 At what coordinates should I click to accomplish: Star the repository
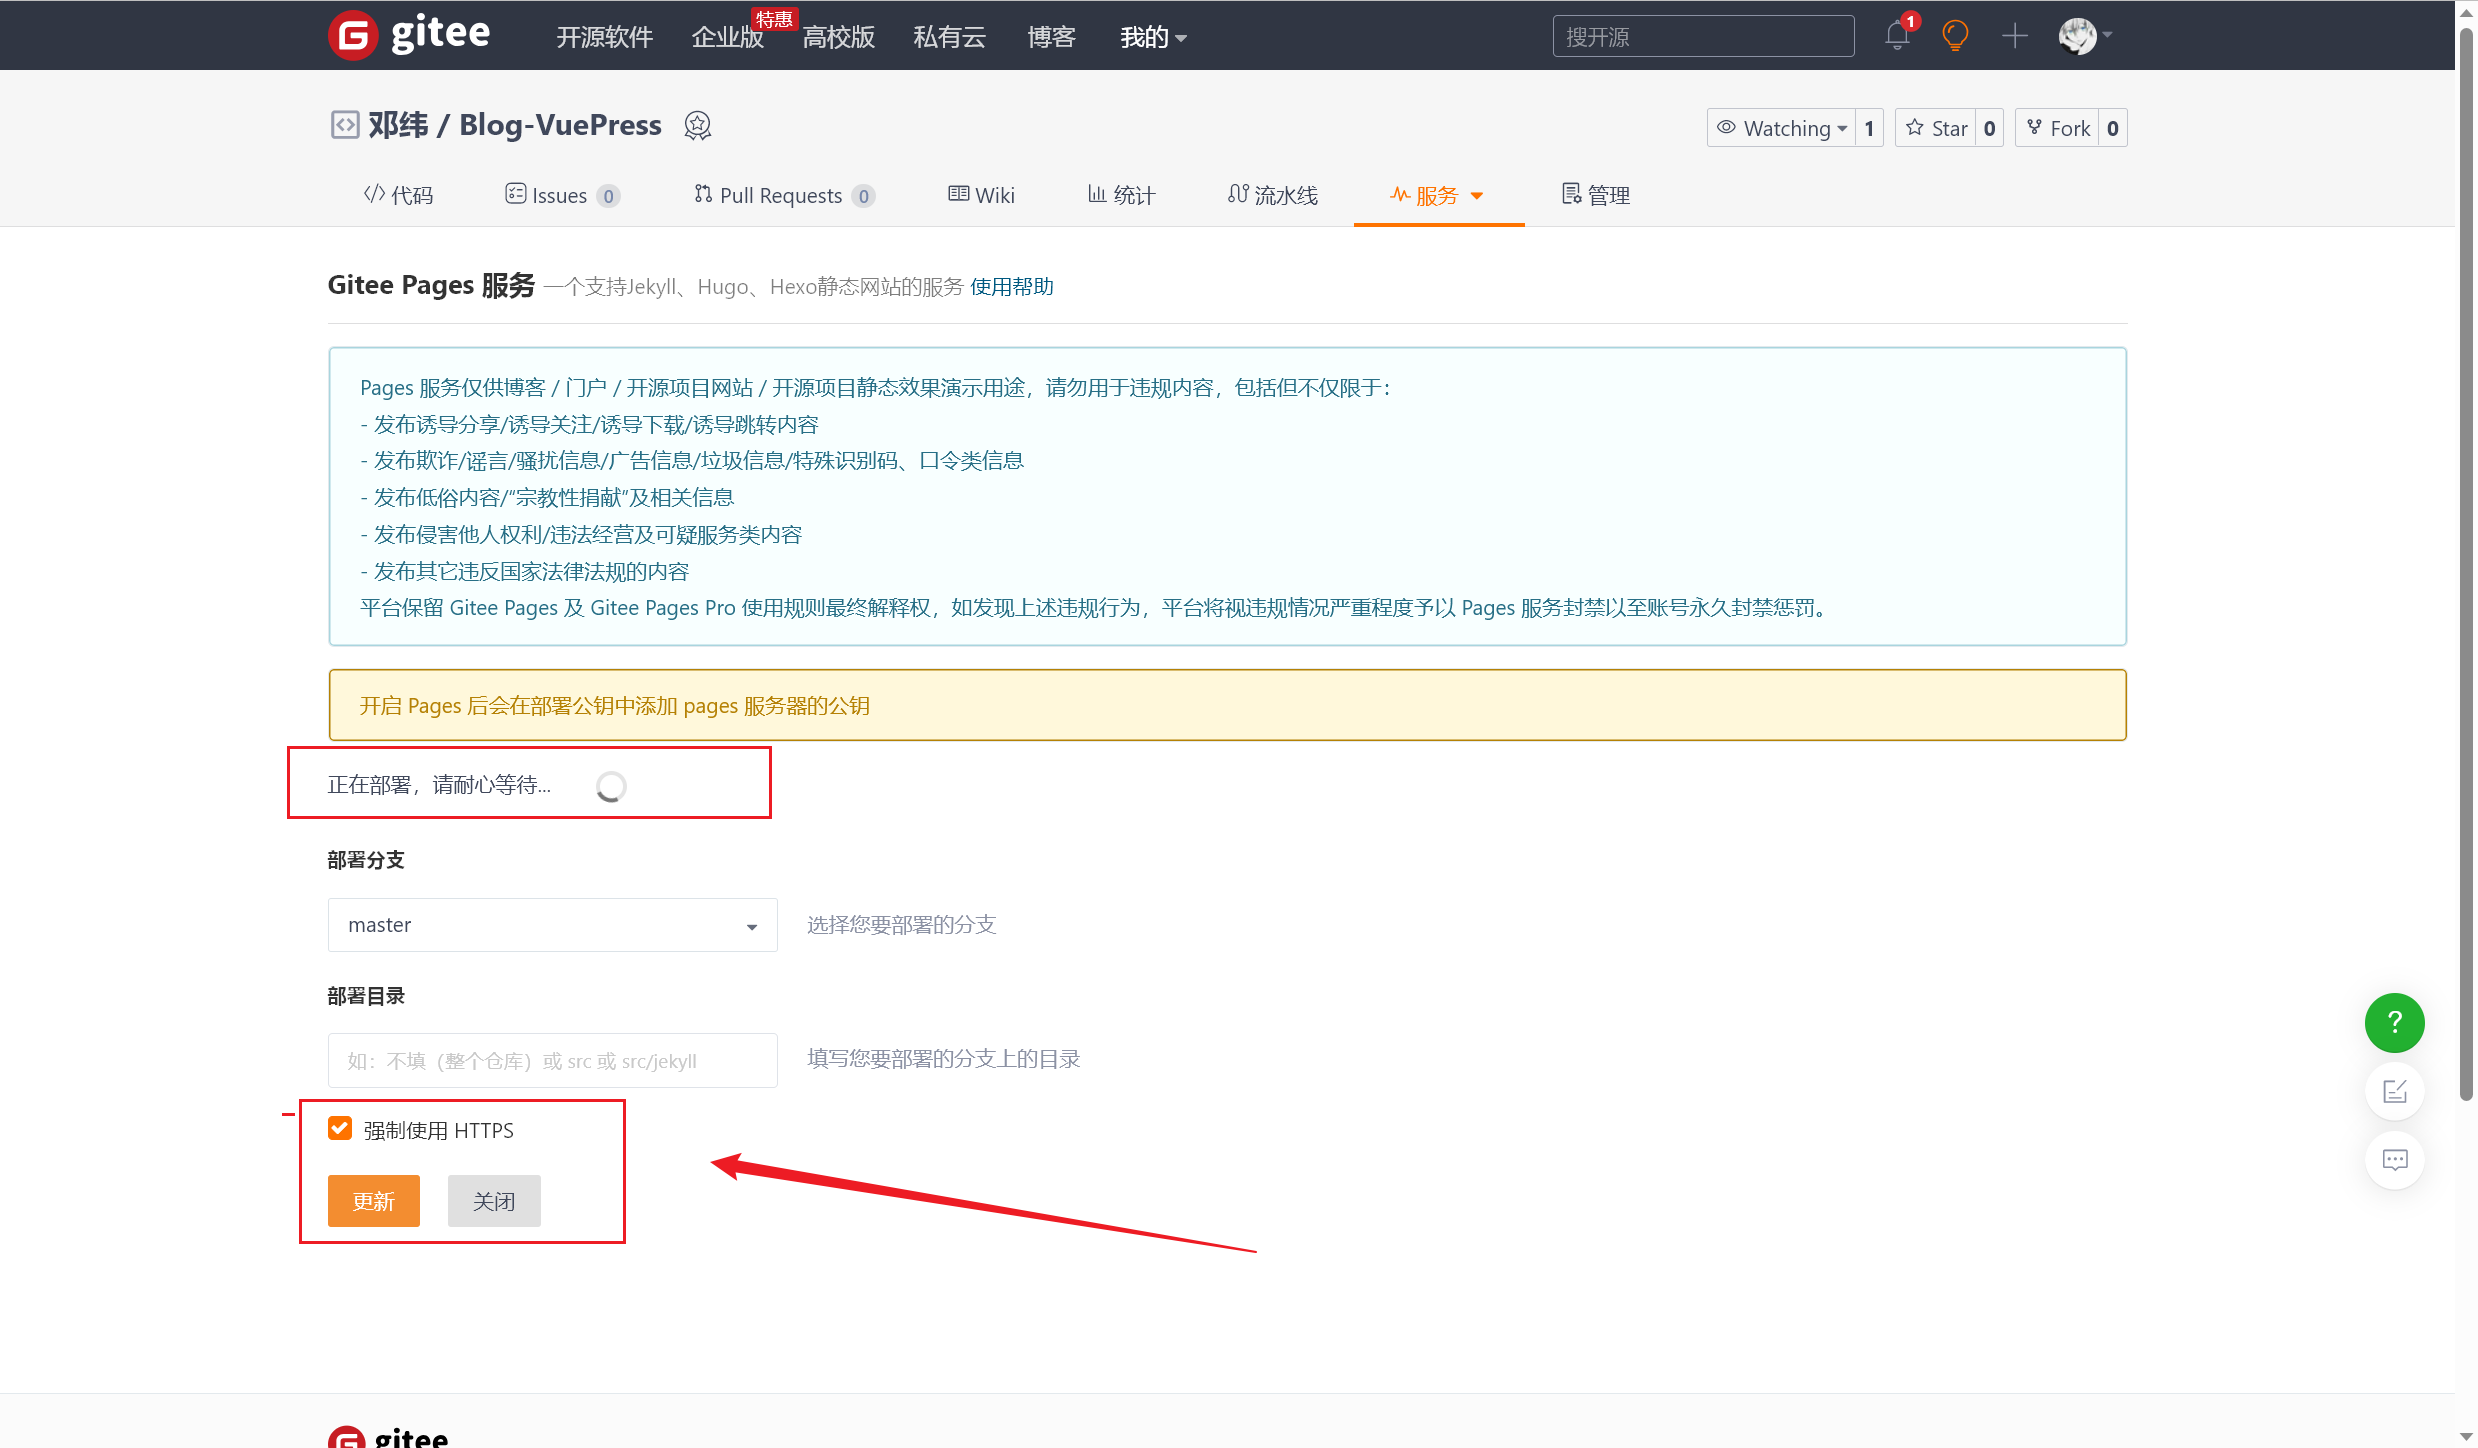click(x=1936, y=128)
